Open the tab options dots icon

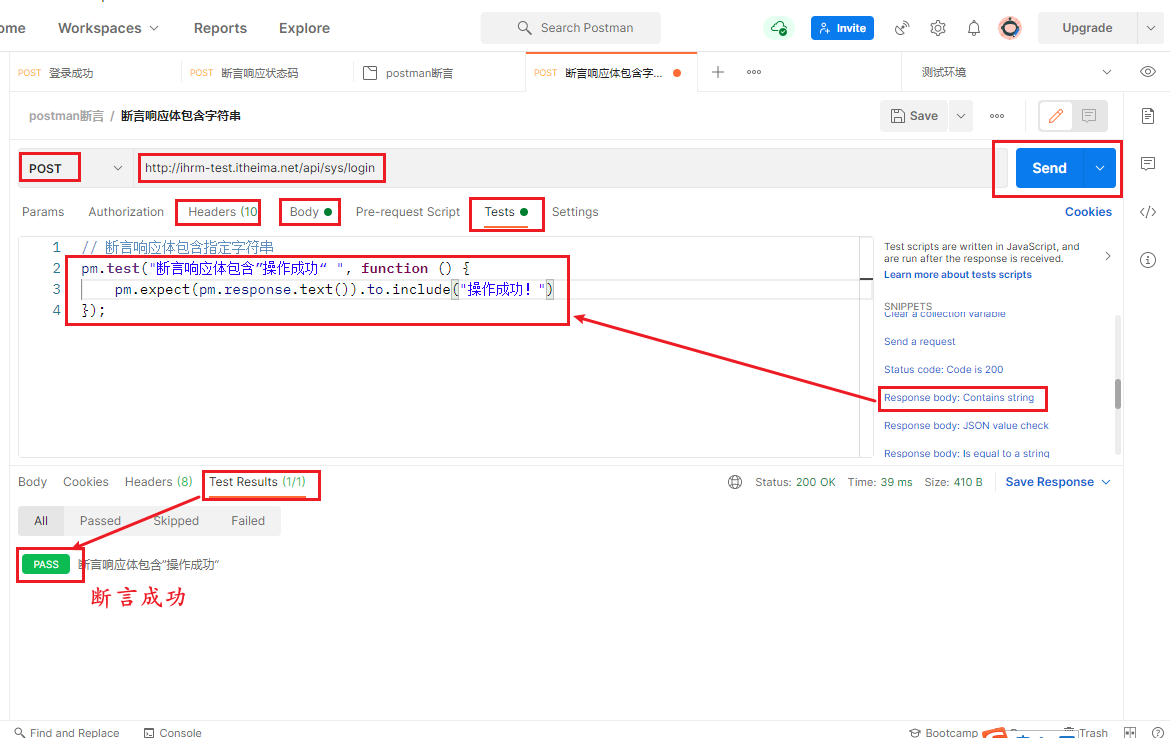click(754, 72)
